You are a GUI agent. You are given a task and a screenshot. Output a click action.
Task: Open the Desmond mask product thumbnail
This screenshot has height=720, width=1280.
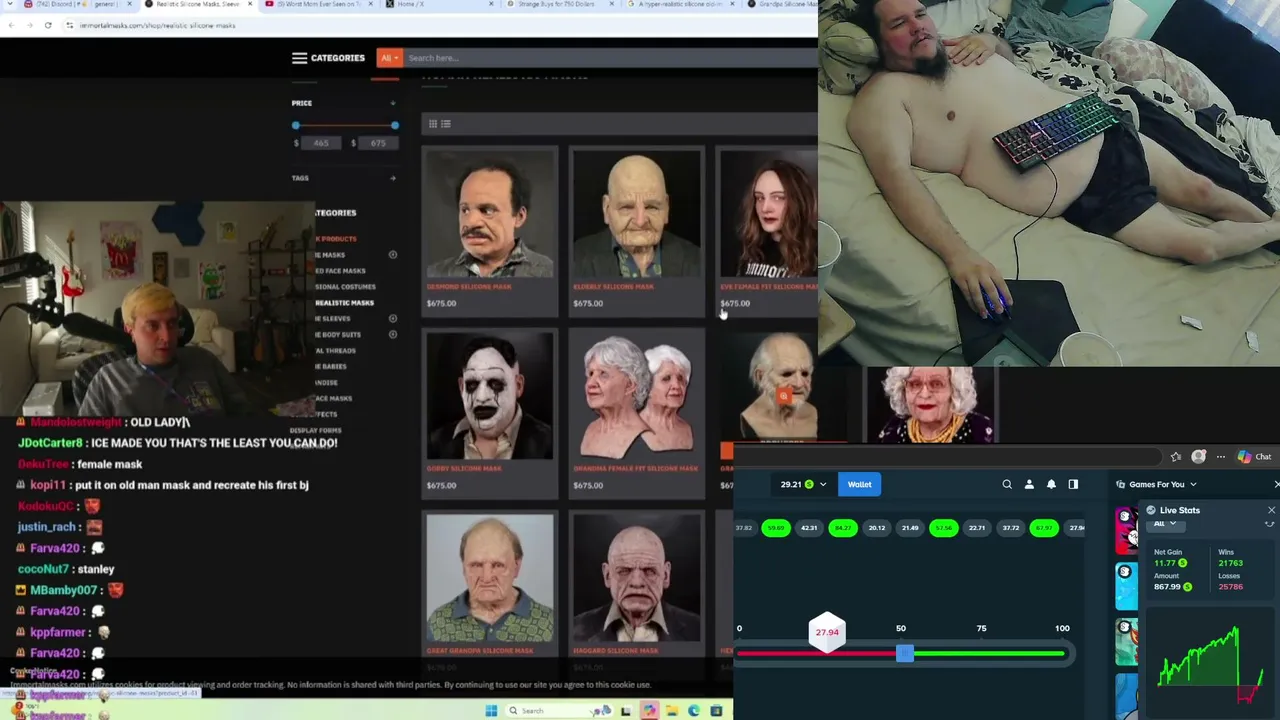490,213
